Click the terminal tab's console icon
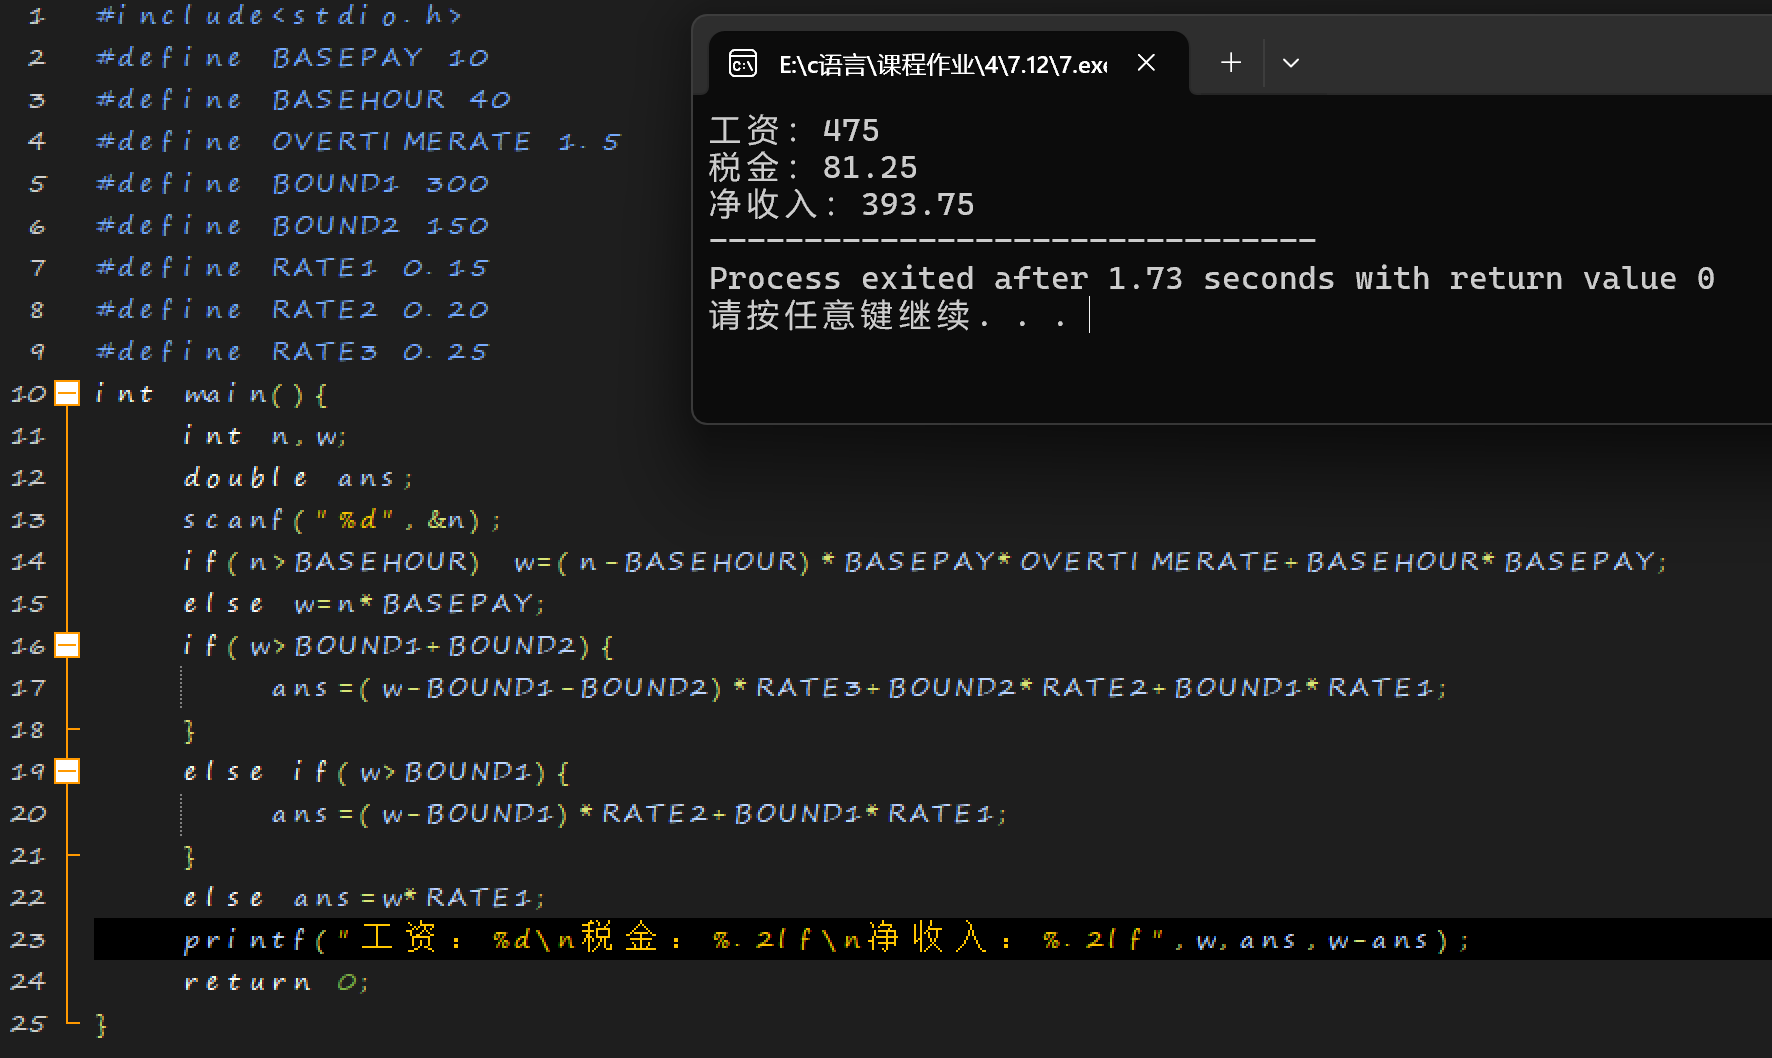This screenshot has height=1058, width=1772. (742, 64)
